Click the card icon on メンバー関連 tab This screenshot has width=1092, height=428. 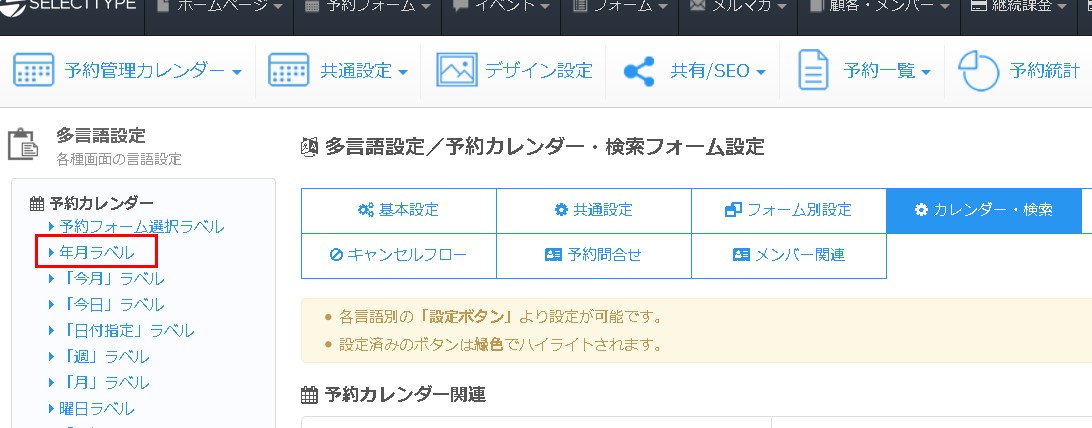point(741,255)
